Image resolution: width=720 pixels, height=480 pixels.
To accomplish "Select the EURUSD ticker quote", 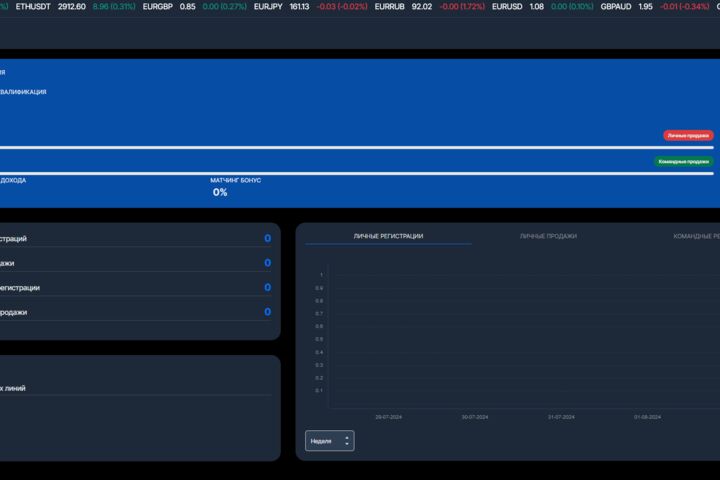I will tap(542, 7).
